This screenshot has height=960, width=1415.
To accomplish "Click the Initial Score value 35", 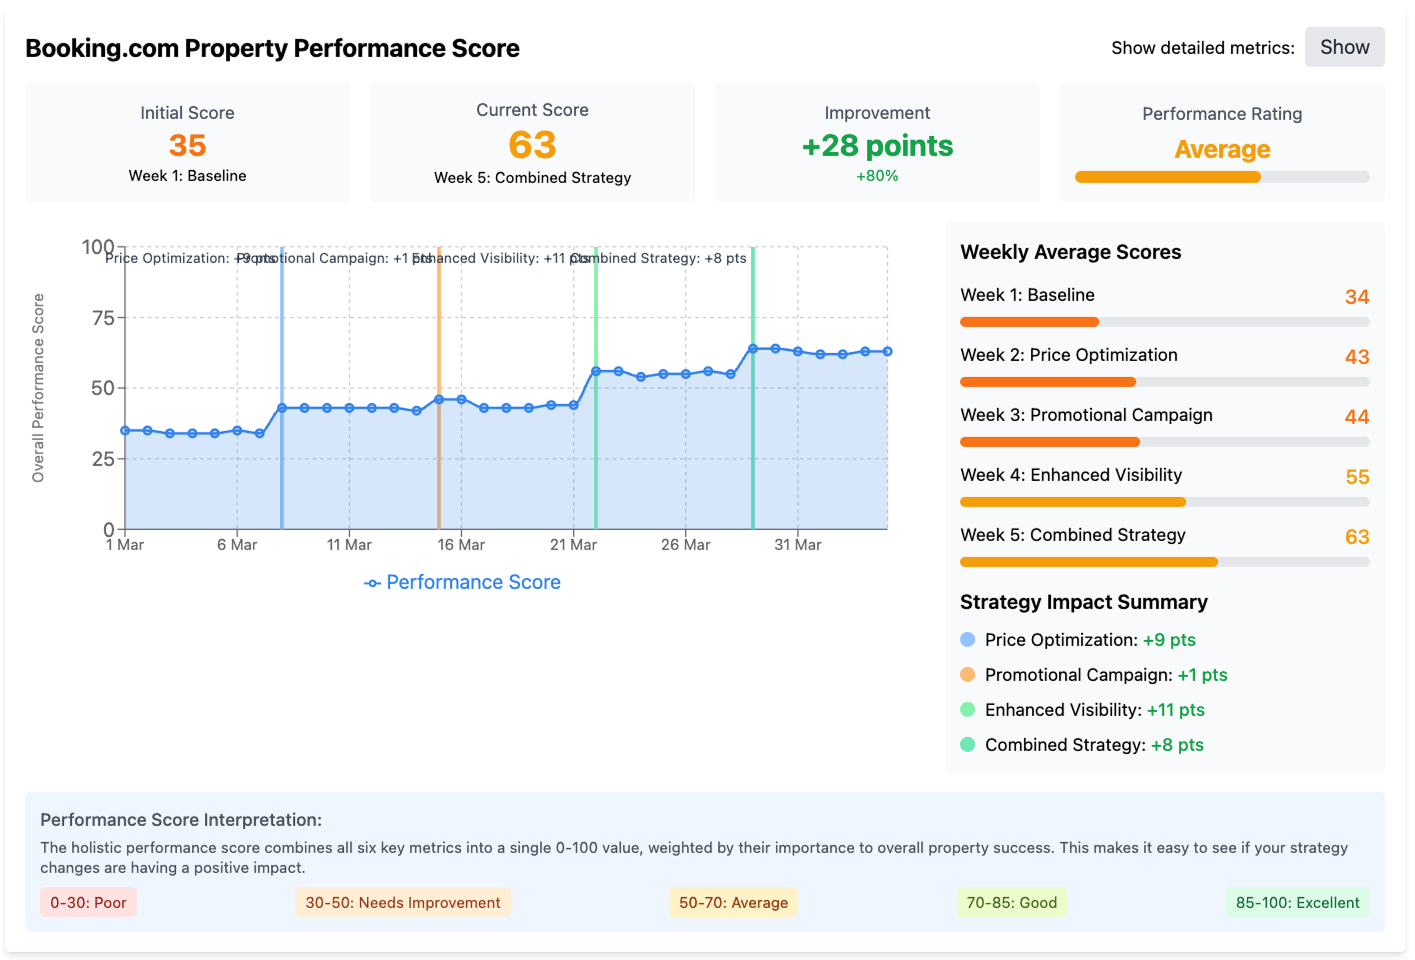I will [187, 145].
